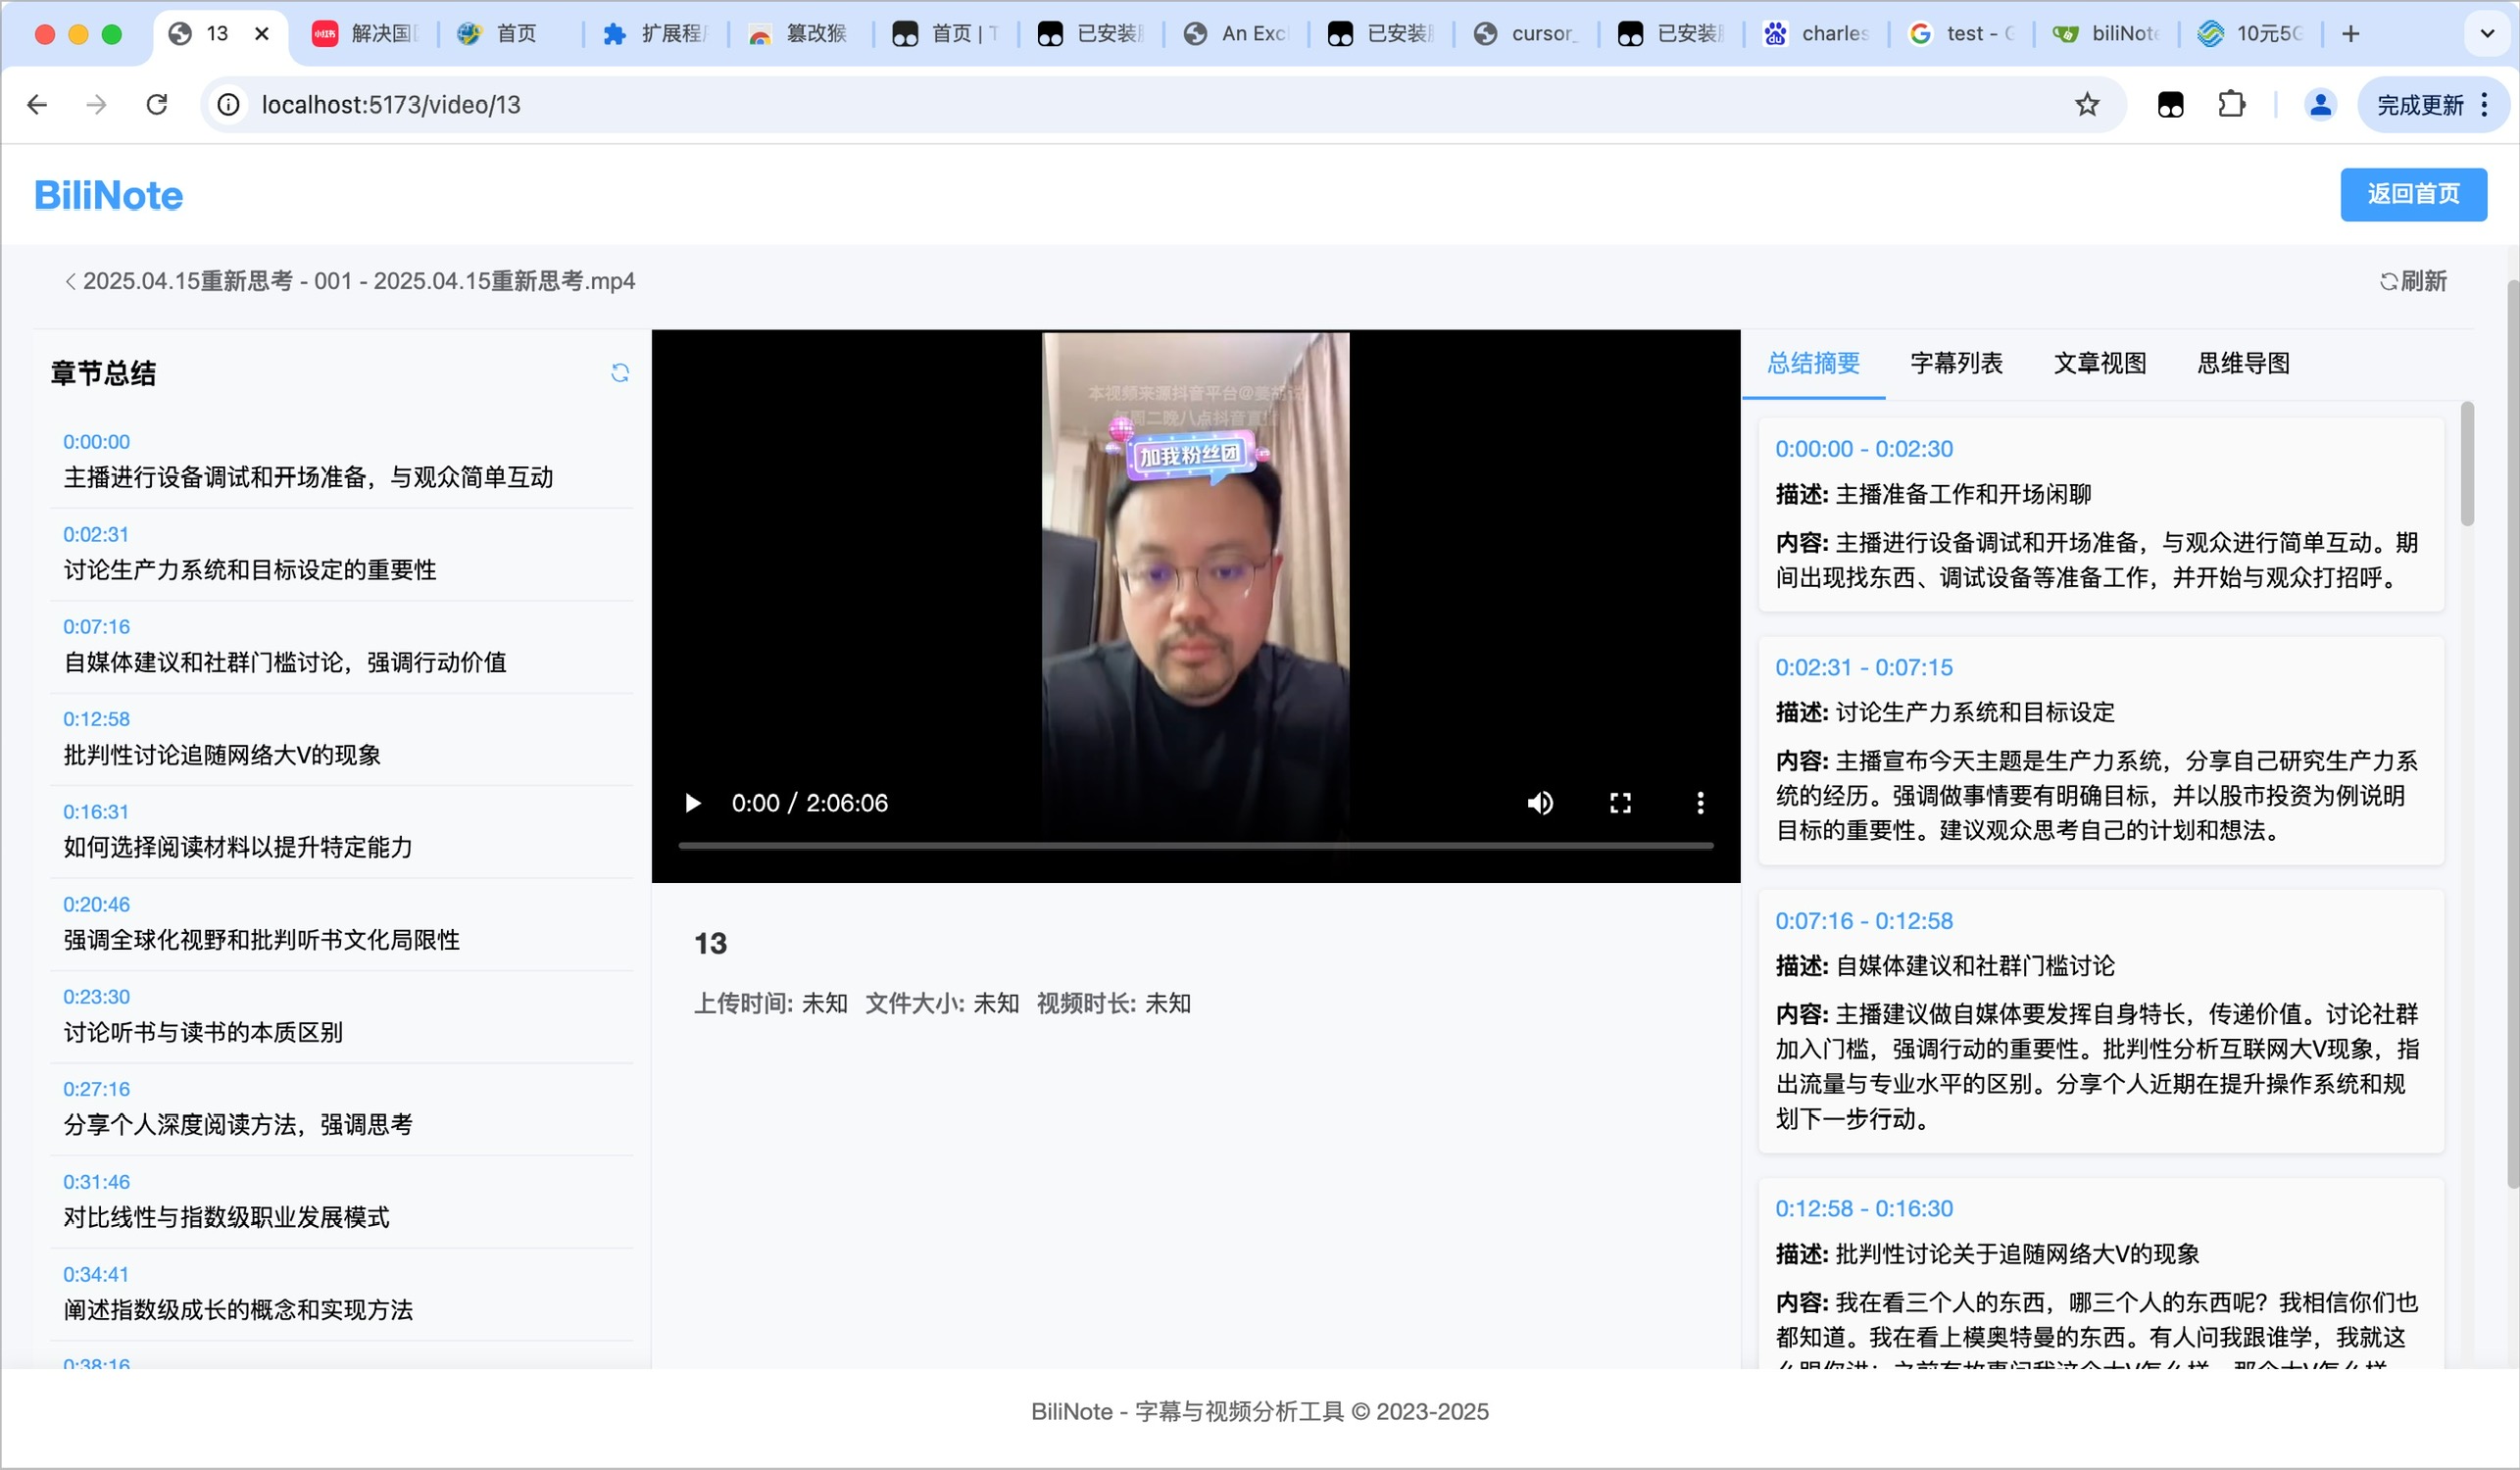Refresh the 章节总结 chapter summary panel
Screen dimensions: 2520x1470
pyautogui.click(x=620, y=373)
